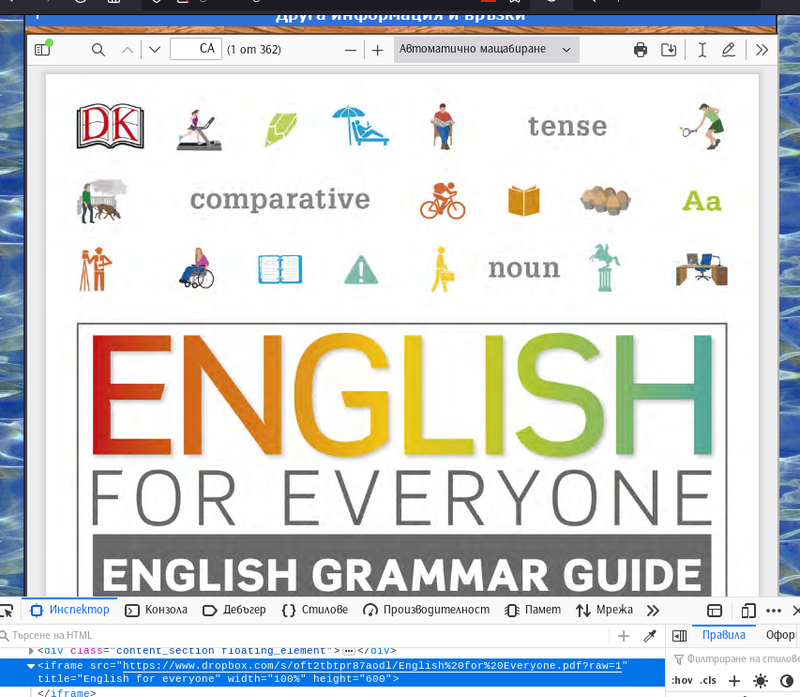Print the PDF document
The height and width of the screenshot is (697, 800).
(x=640, y=49)
